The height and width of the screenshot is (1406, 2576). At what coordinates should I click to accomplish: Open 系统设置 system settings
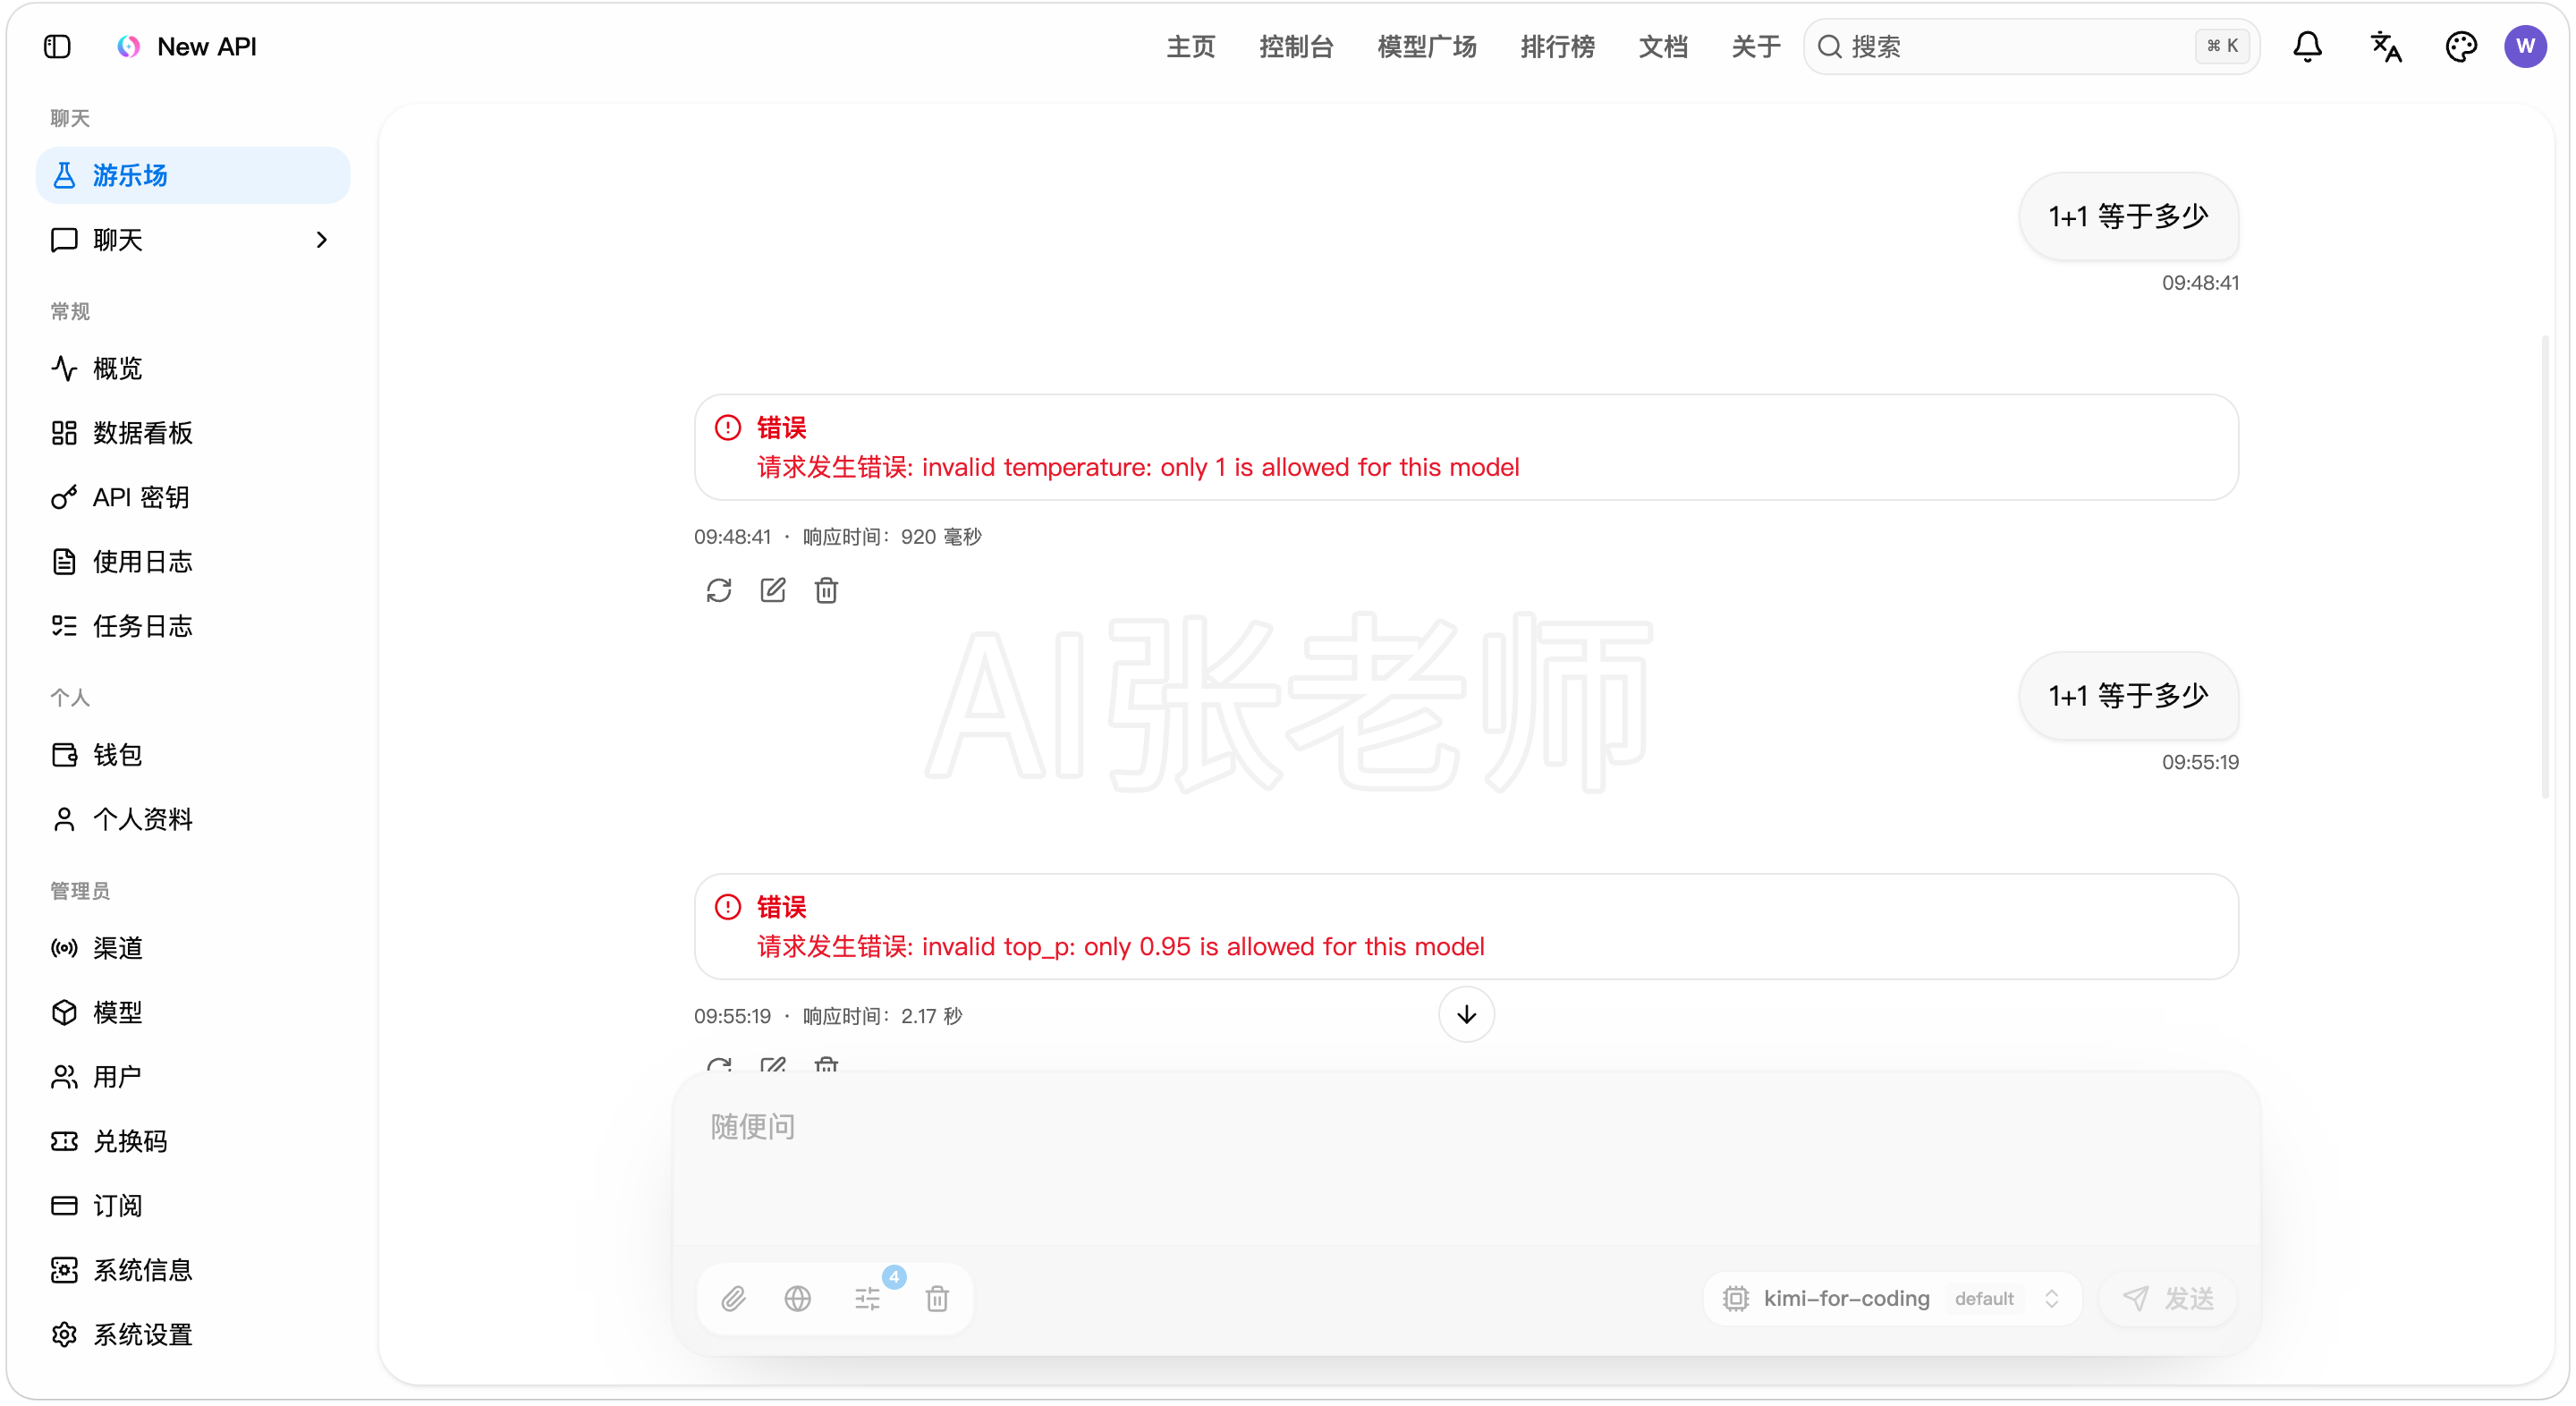pyautogui.click(x=193, y=1335)
